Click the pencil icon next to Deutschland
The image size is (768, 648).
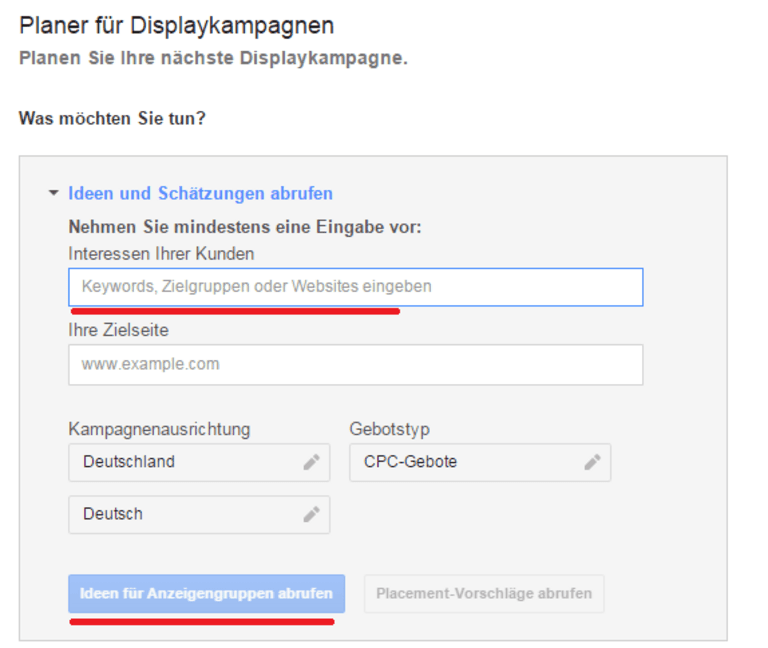(x=311, y=462)
